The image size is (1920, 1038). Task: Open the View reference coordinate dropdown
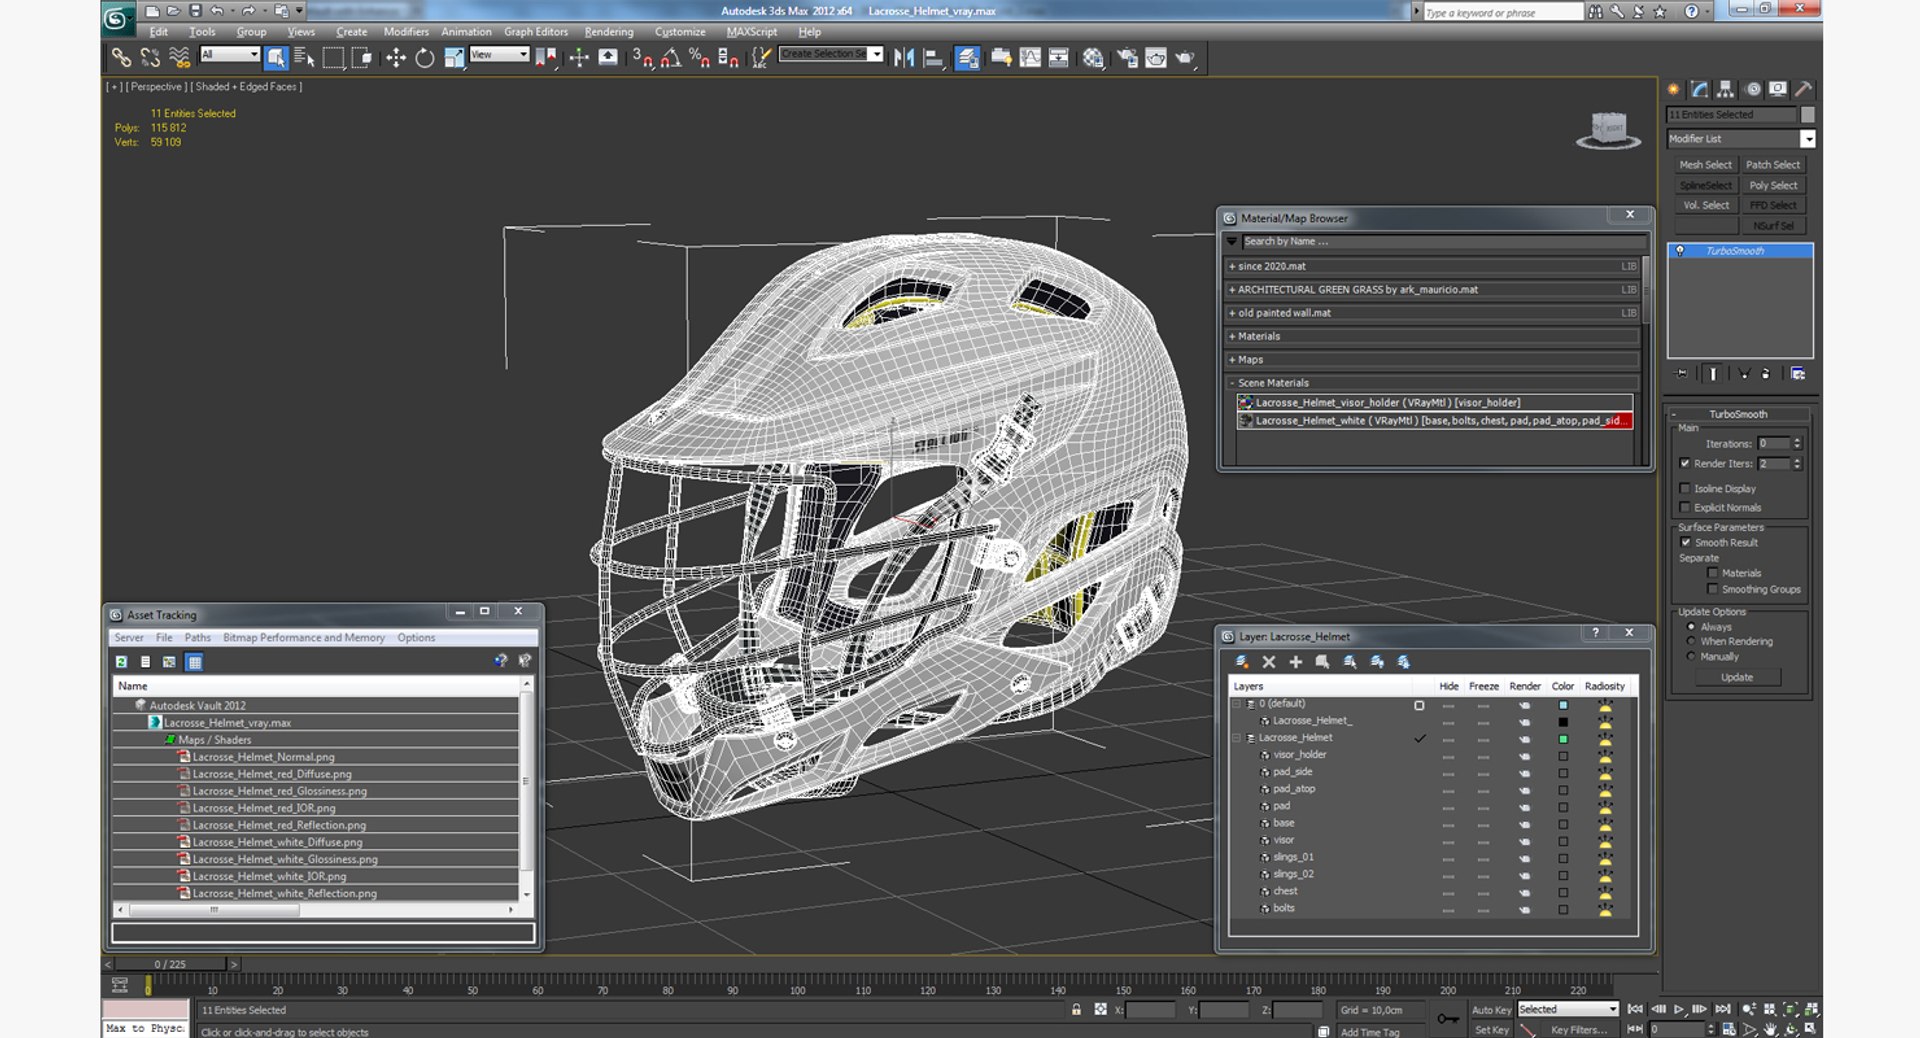click(x=499, y=55)
